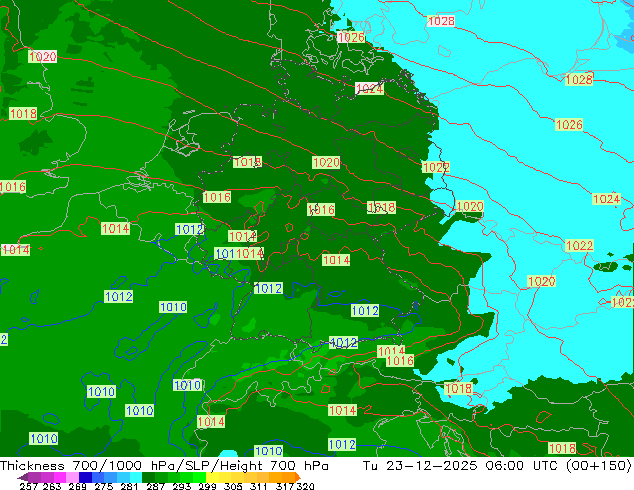Select the orange 317 color in the legend

(276, 477)
